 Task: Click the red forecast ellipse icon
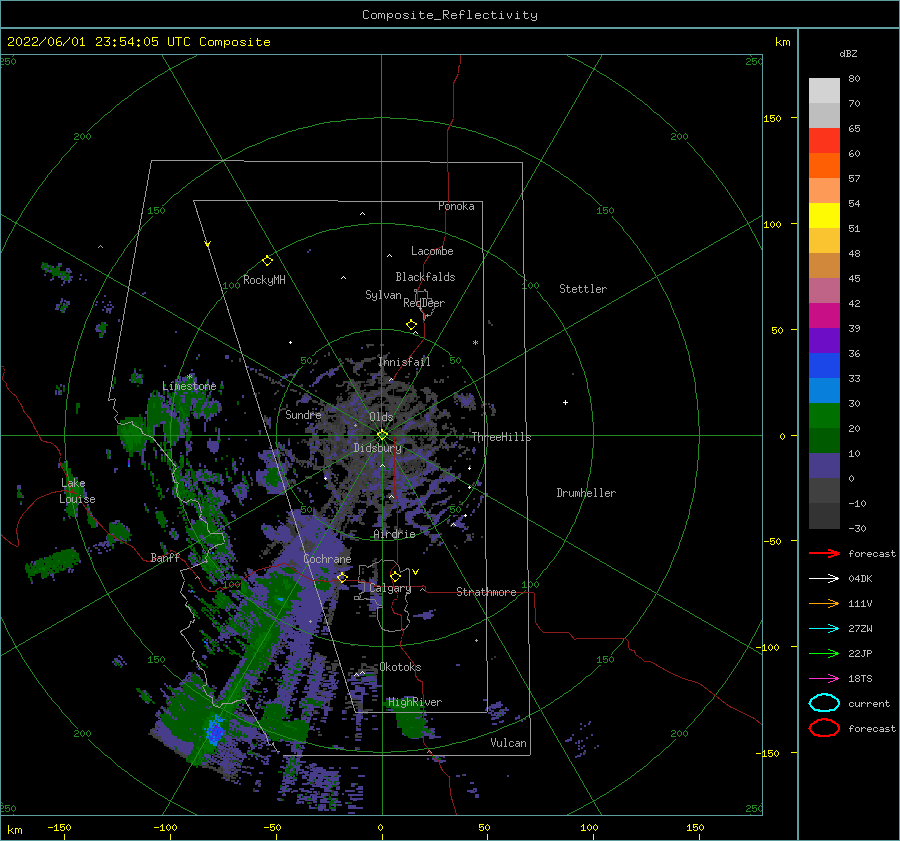824,728
